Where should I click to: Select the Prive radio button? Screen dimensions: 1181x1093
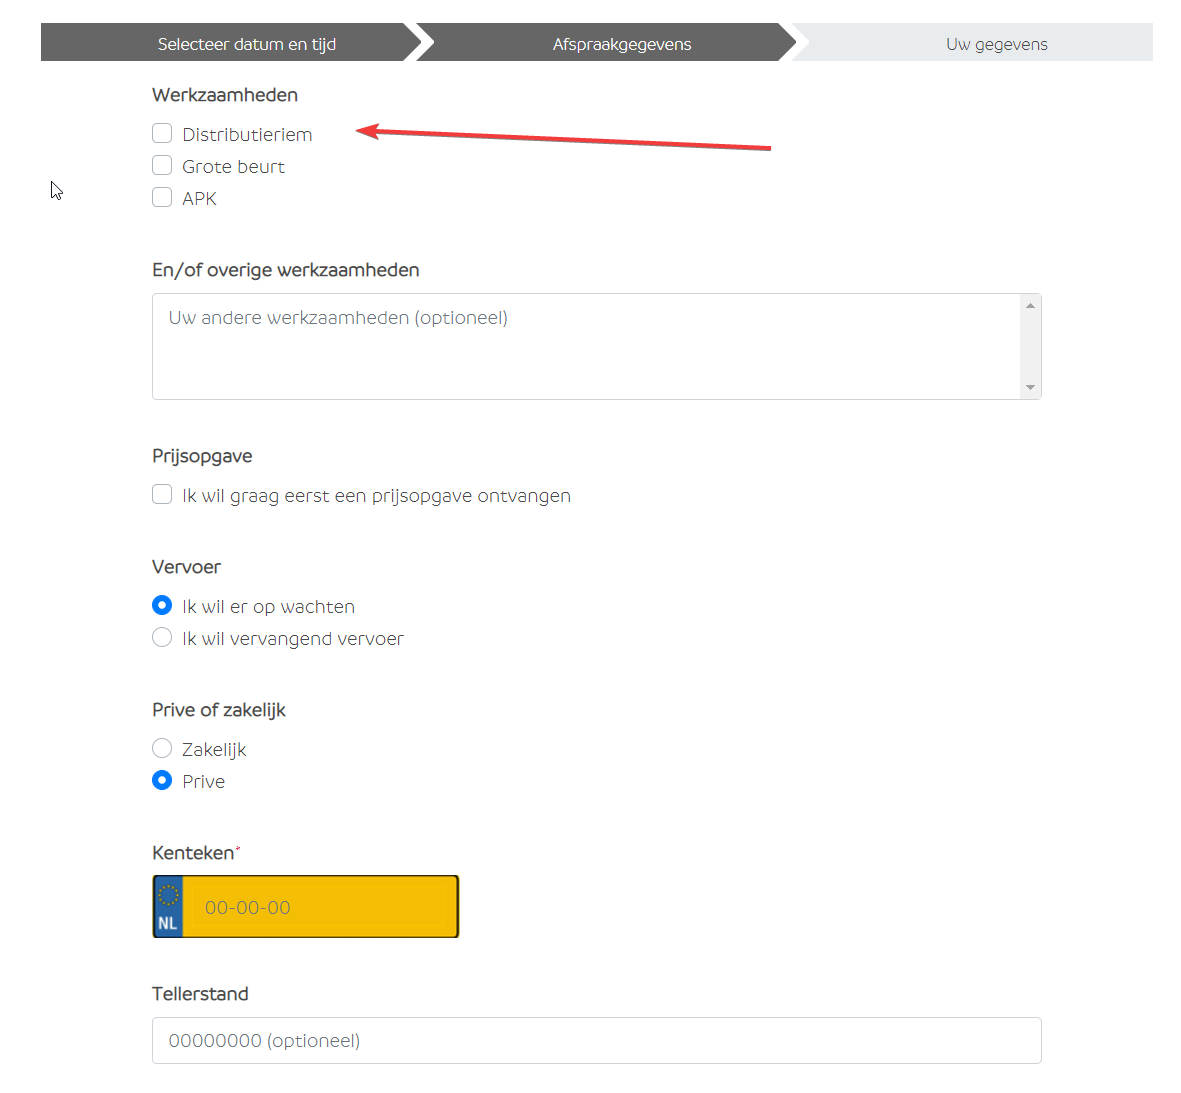click(162, 781)
